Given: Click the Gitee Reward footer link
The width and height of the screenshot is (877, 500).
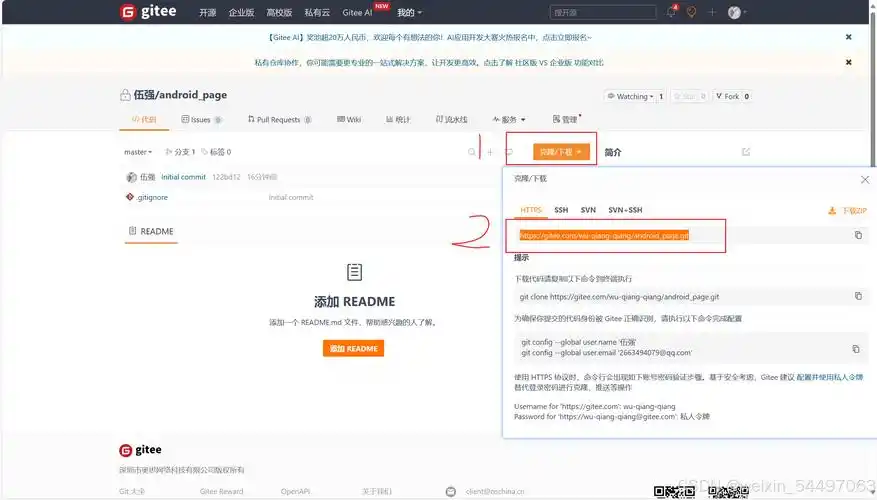Looking at the screenshot, I should [221, 492].
